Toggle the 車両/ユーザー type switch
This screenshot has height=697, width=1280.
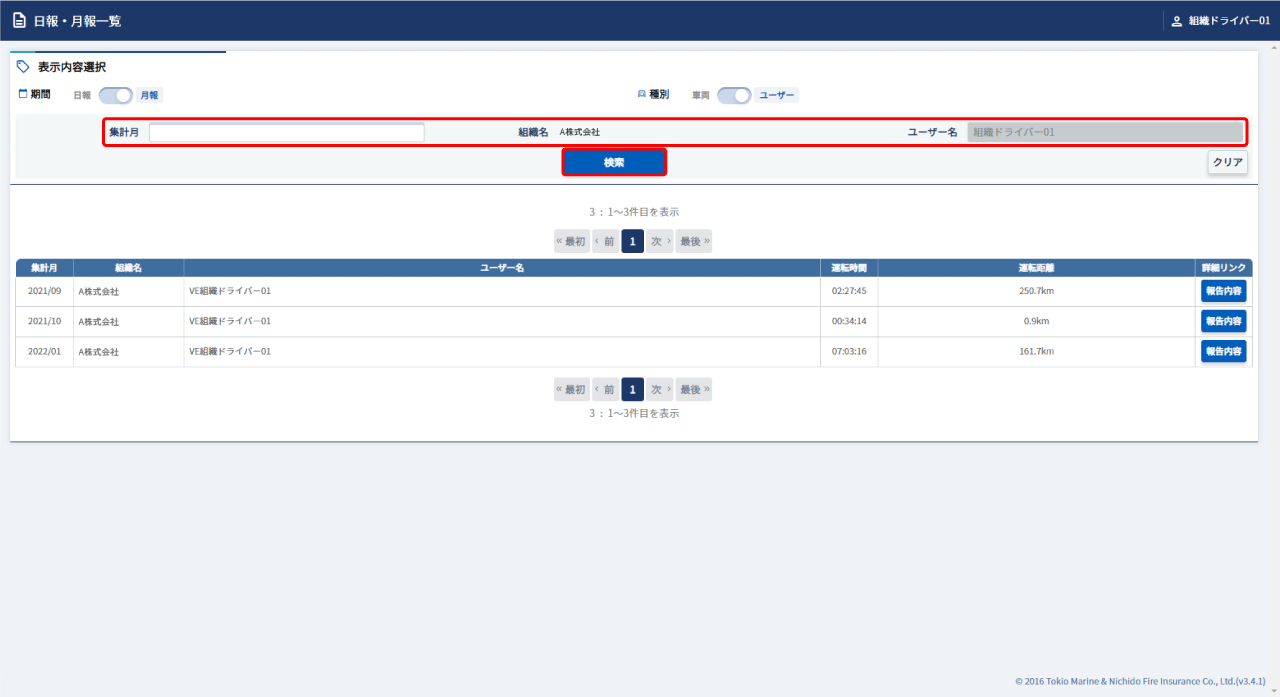[x=734, y=95]
